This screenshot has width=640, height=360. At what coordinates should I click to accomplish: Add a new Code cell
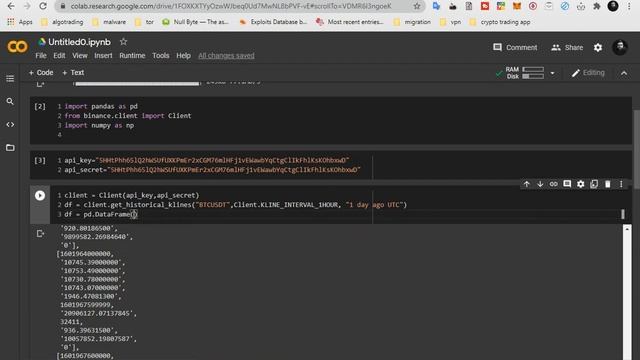pos(41,73)
